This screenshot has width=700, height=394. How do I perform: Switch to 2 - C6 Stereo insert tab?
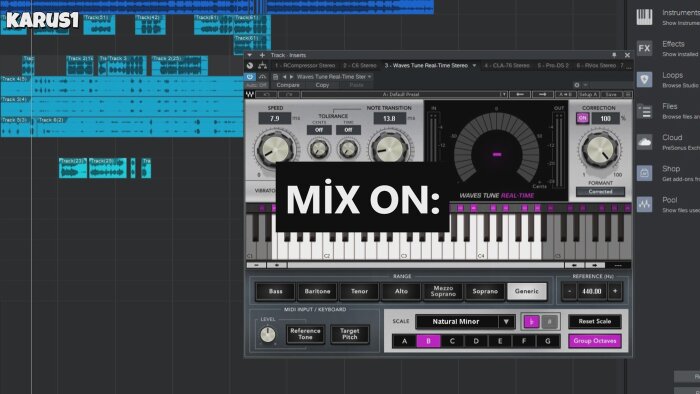click(x=360, y=66)
